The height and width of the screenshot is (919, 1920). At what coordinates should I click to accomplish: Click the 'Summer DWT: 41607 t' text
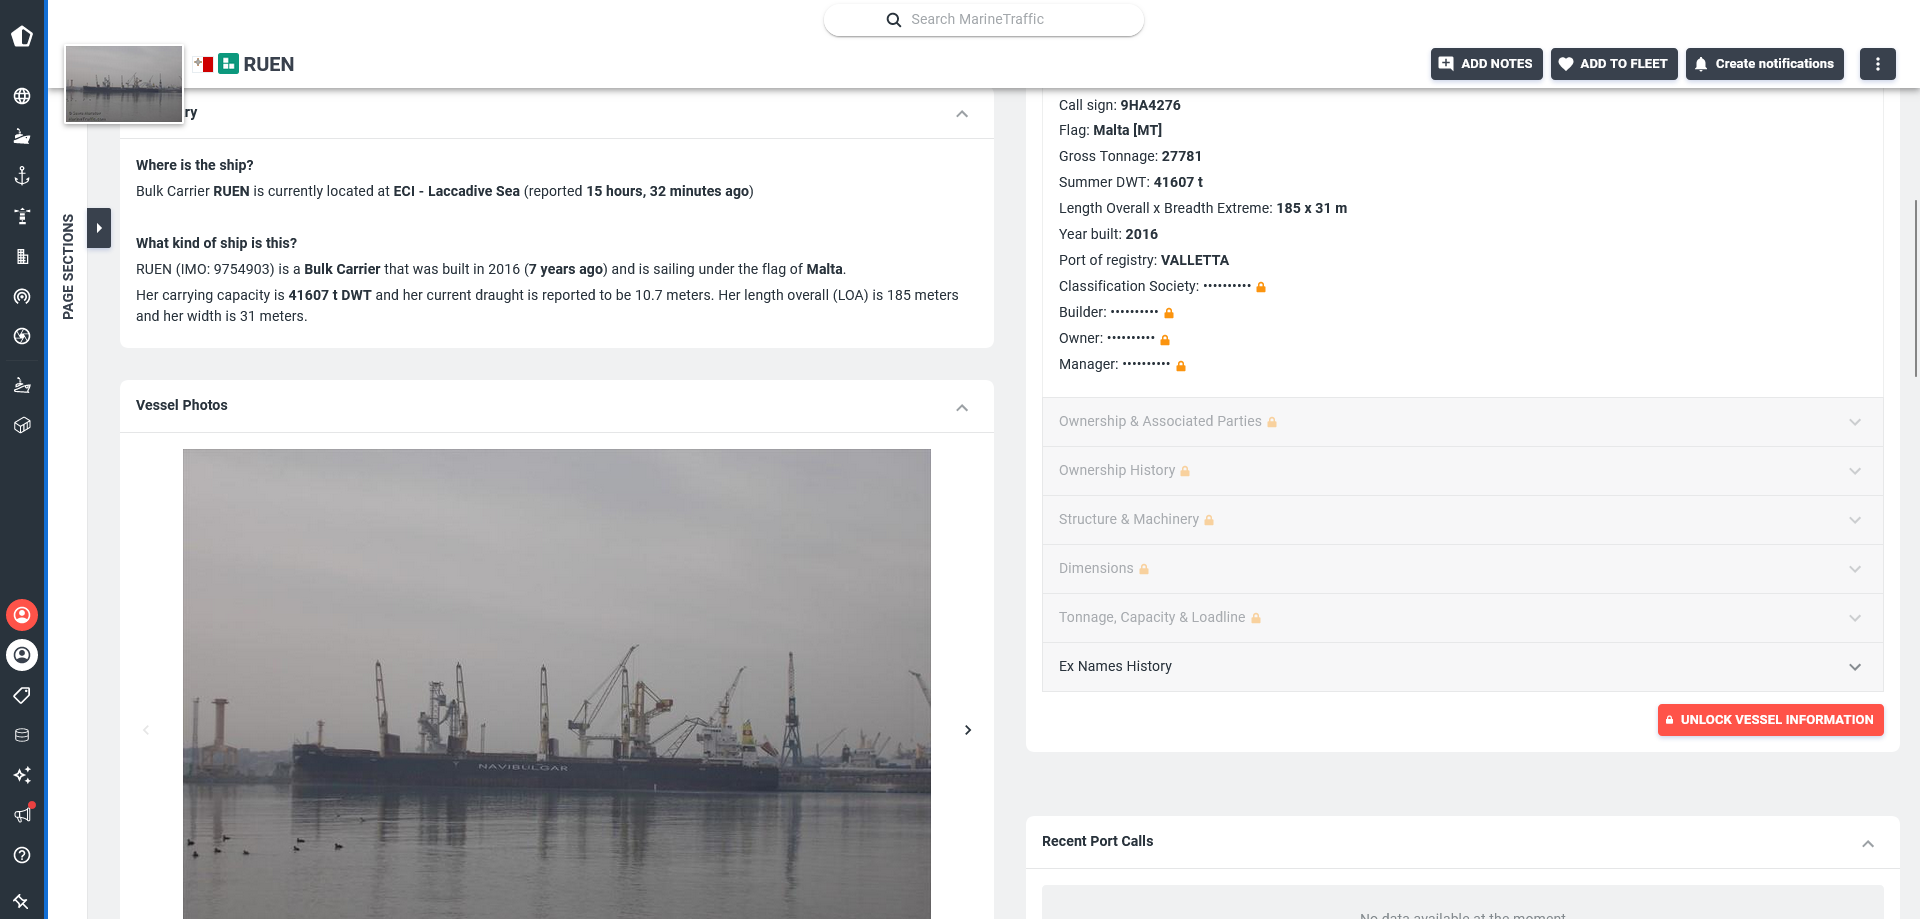point(1131,182)
